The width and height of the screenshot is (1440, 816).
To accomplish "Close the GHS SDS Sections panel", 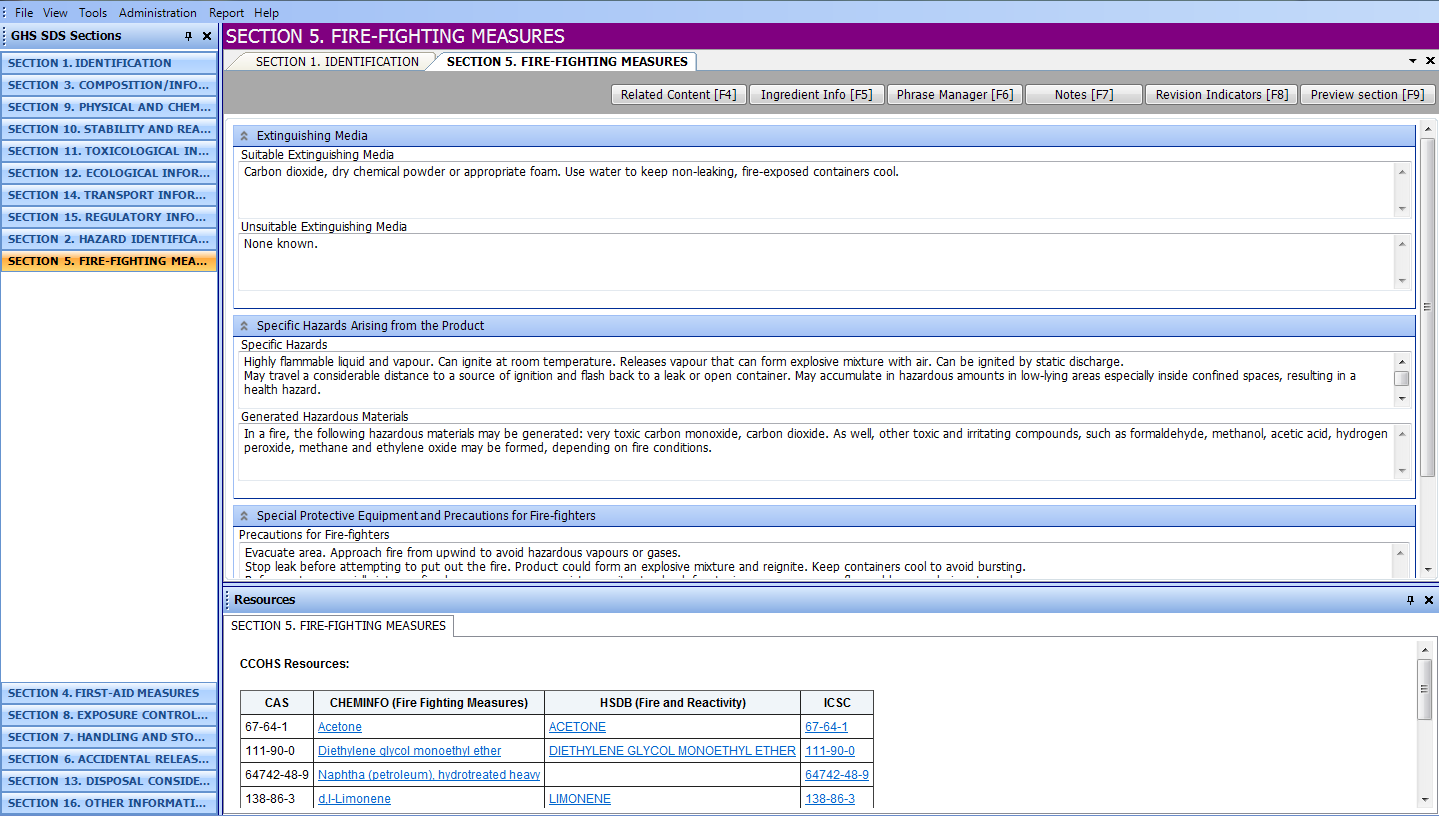I will click(x=207, y=36).
